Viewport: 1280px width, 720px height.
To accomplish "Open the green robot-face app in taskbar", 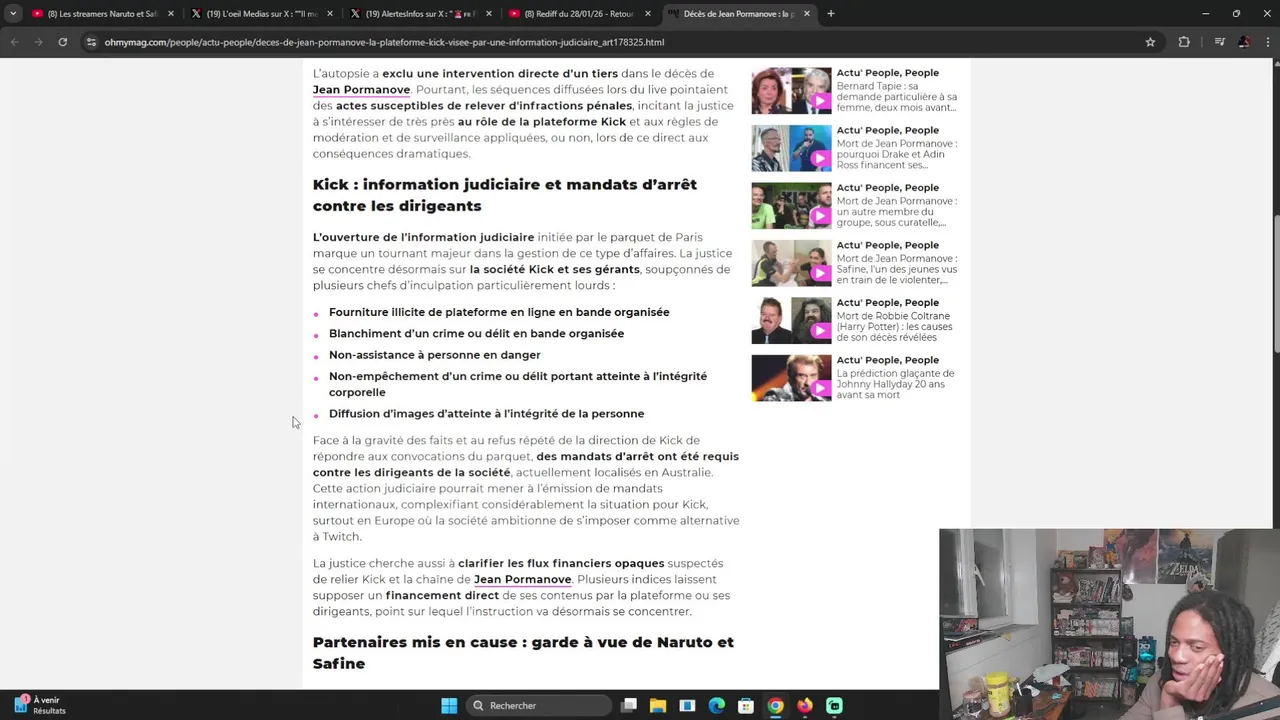I will pyautogui.click(x=834, y=706).
